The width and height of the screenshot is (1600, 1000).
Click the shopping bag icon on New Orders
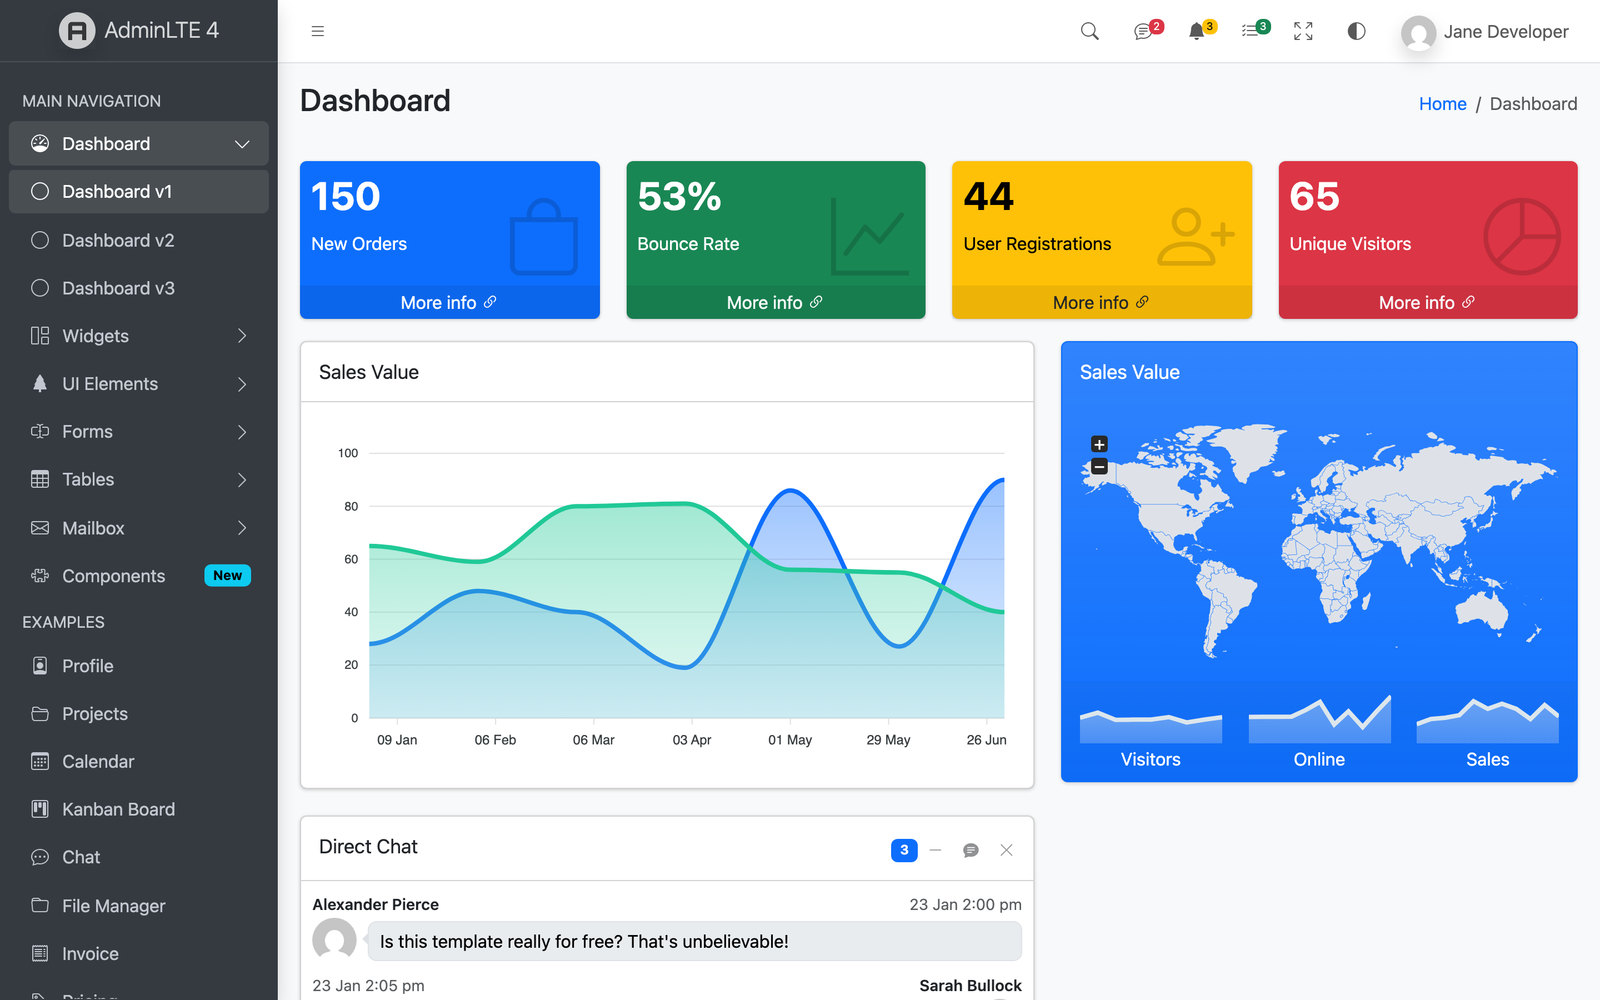click(544, 237)
